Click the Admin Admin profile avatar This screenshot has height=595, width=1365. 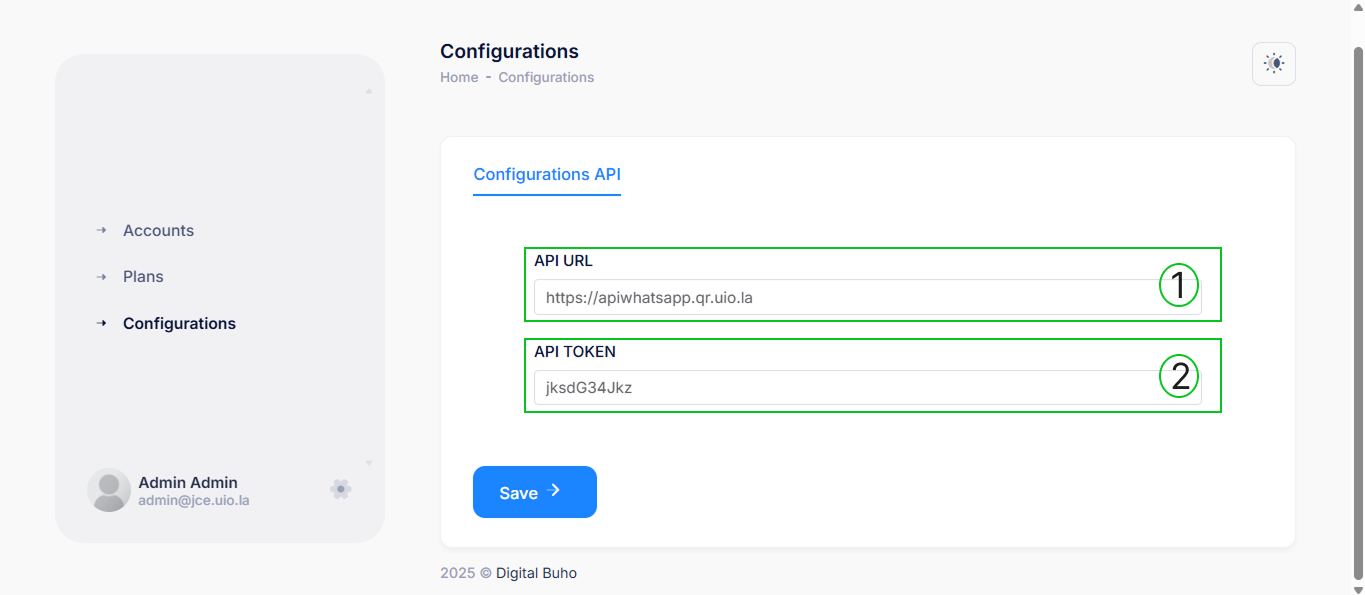point(109,490)
